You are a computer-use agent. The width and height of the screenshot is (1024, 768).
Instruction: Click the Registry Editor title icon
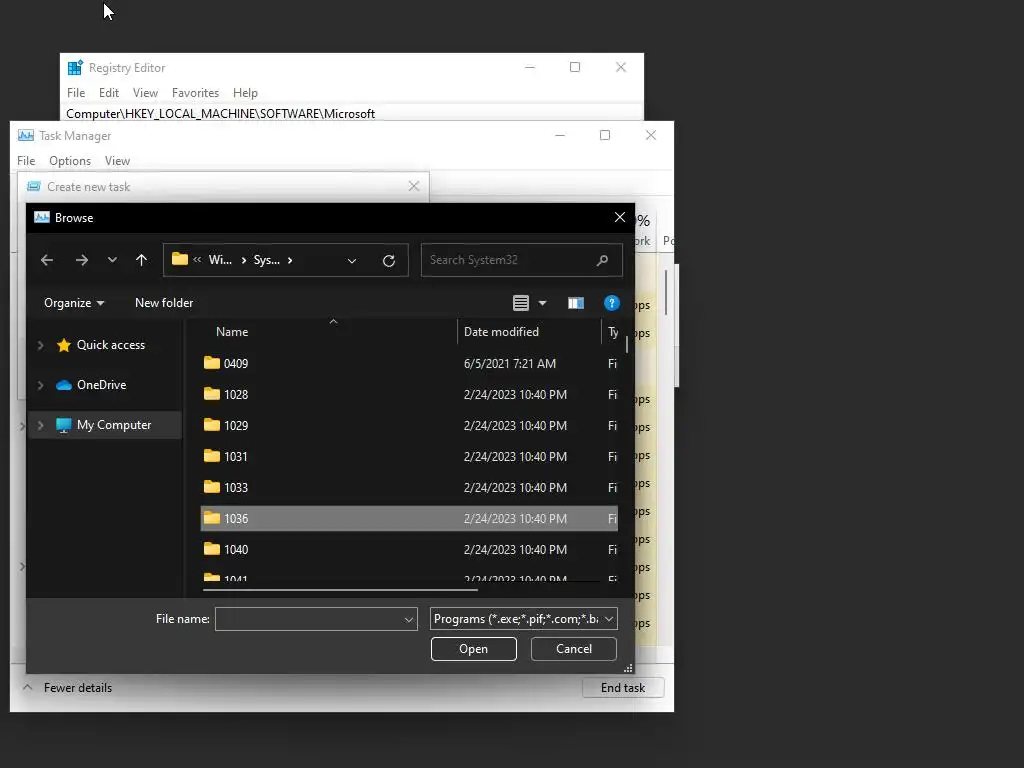pos(75,67)
